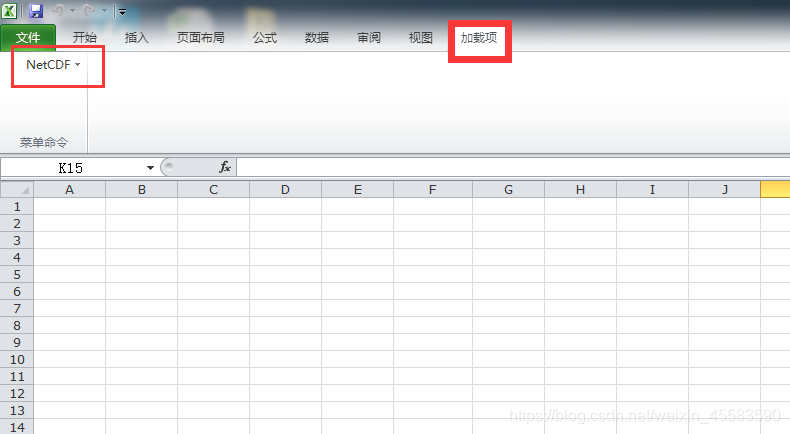Select row 9 header
The image size is (790, 434).
17,343
